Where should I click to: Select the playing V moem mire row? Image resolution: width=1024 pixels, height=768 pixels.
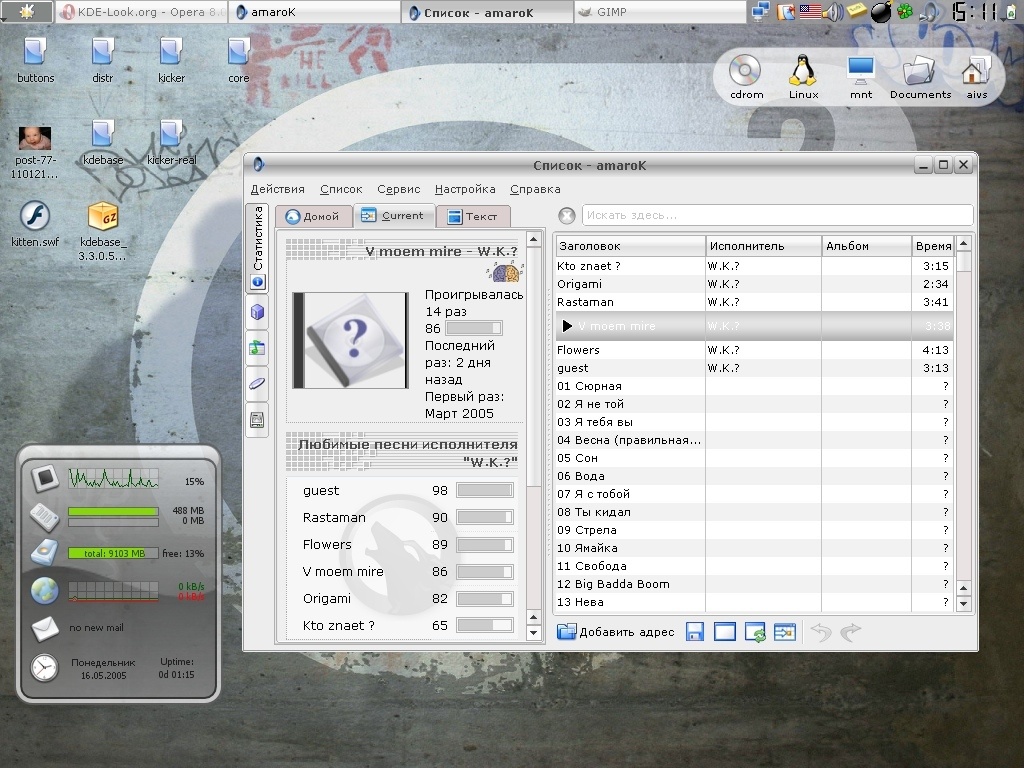coord(754,326)
